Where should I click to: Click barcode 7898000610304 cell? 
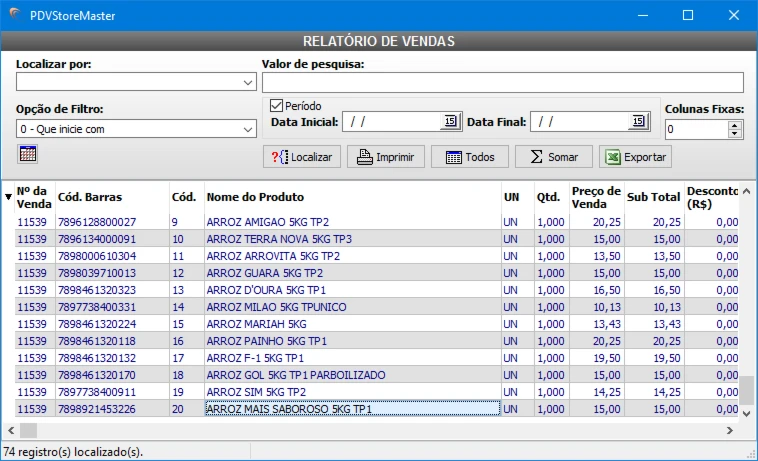pos(112,256)
